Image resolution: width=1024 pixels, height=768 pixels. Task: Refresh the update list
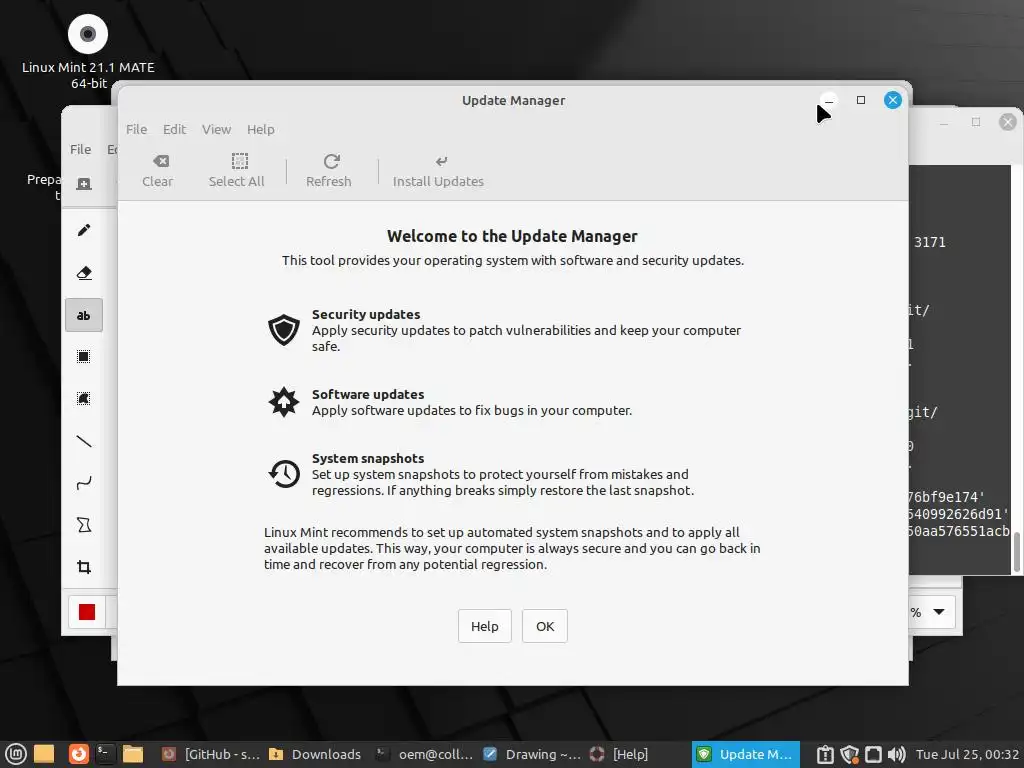click(x=328, y=171)
